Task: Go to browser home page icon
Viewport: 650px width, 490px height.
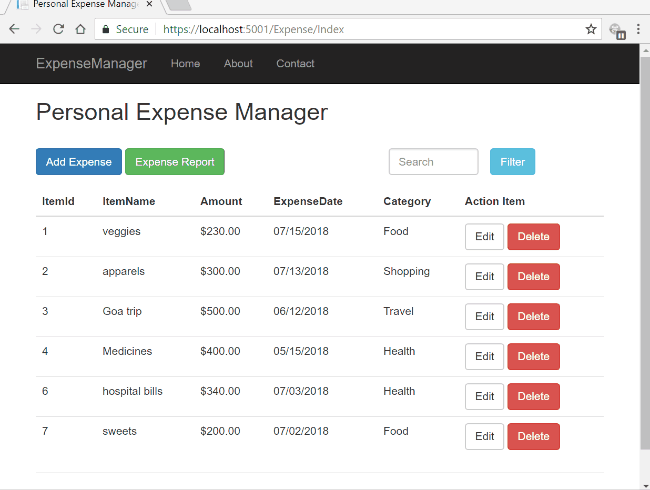Action: pos(80,29)
